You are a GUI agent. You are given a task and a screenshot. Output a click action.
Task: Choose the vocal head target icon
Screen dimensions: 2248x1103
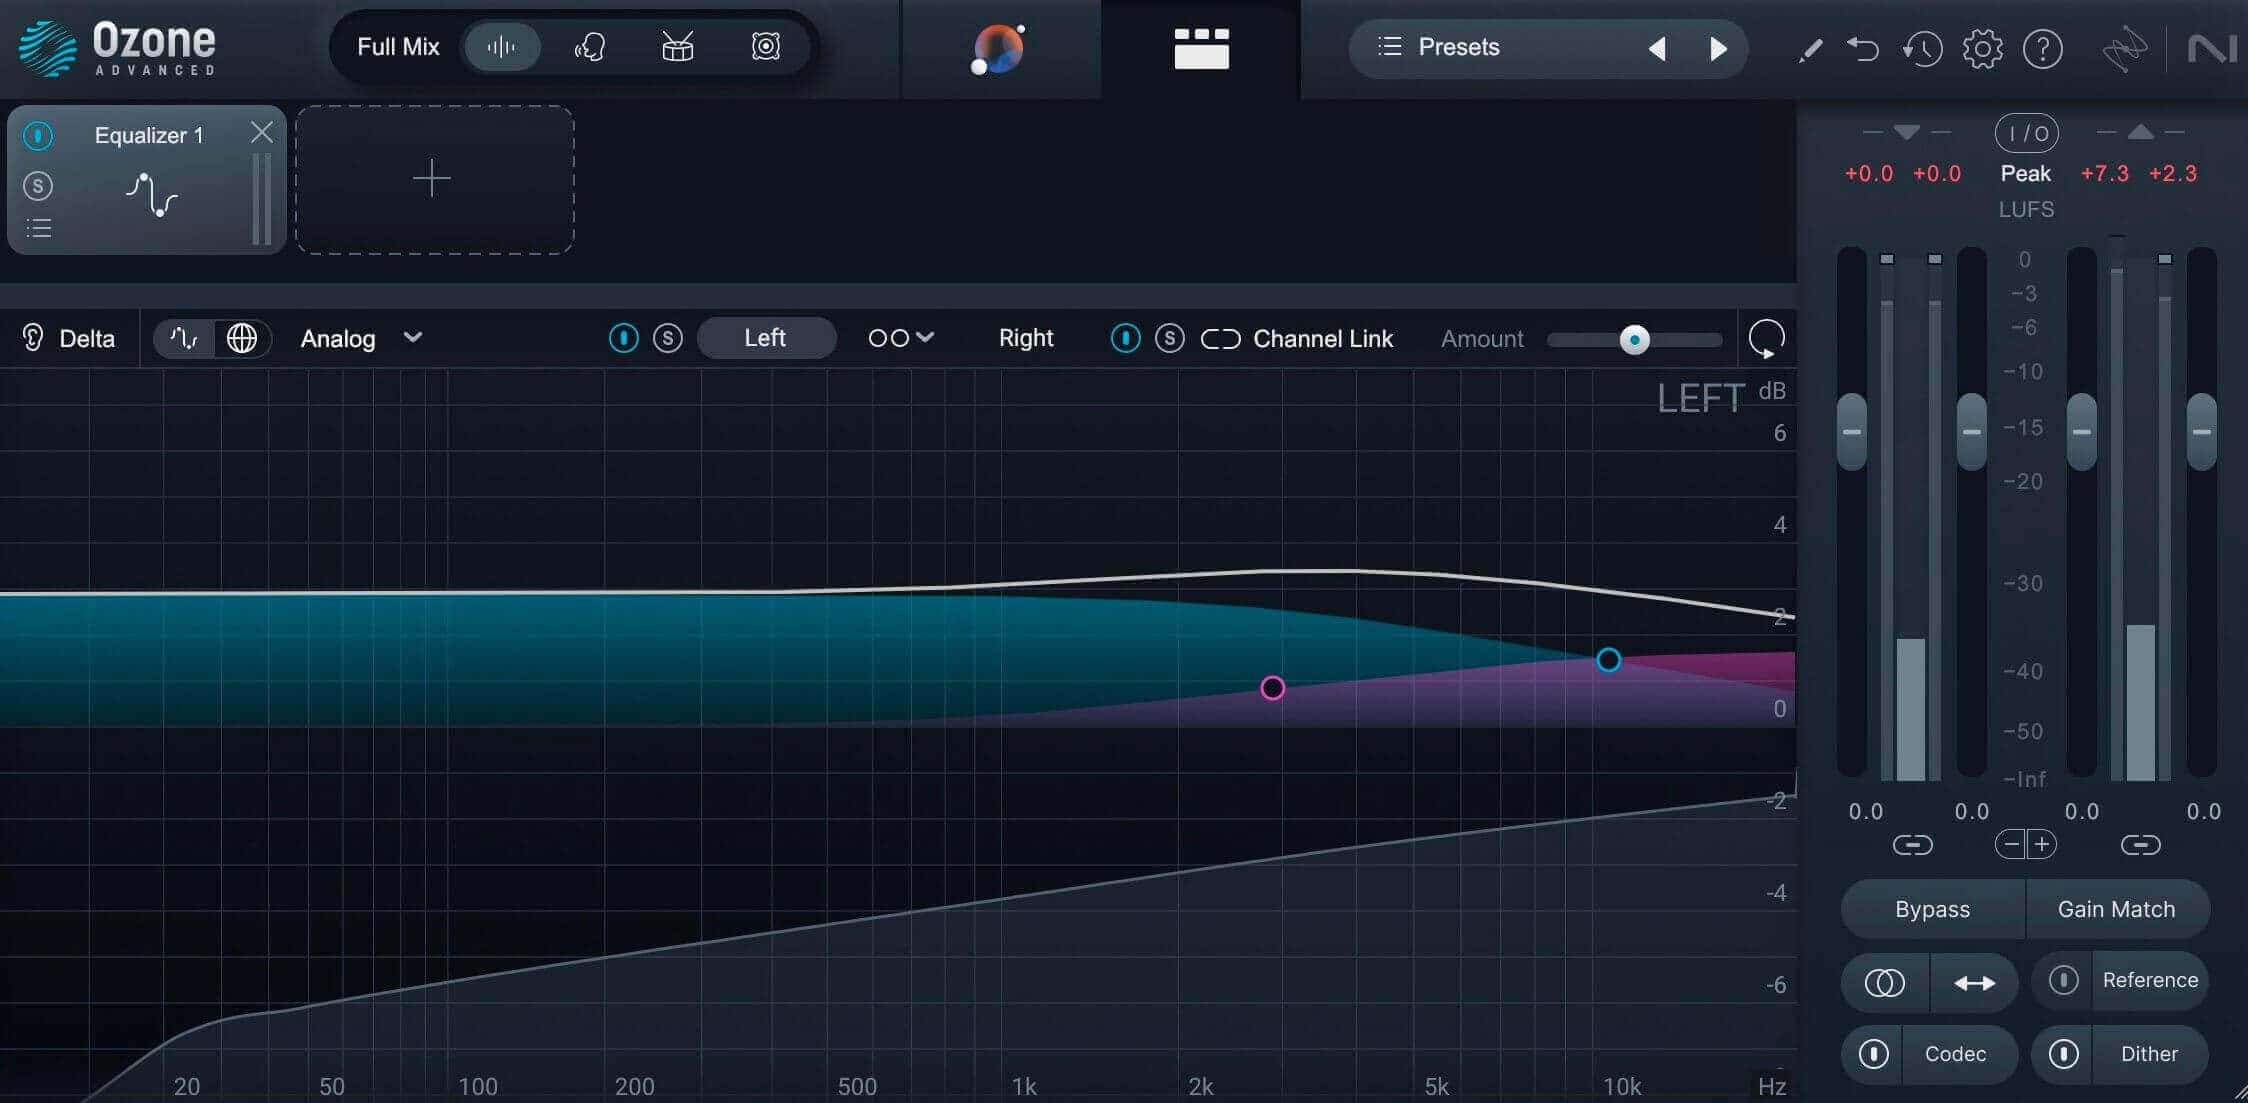[590, 47]
